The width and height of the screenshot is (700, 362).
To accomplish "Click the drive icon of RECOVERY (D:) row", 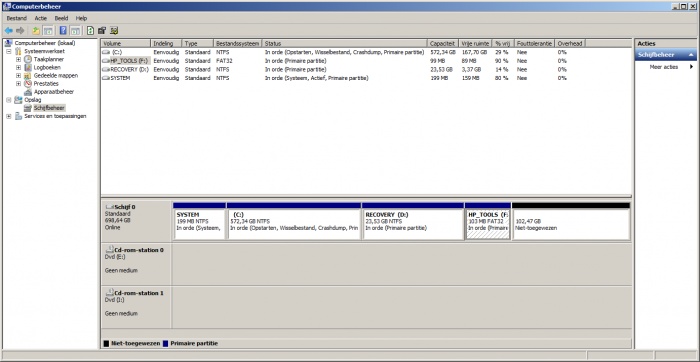I will [106, 70].
